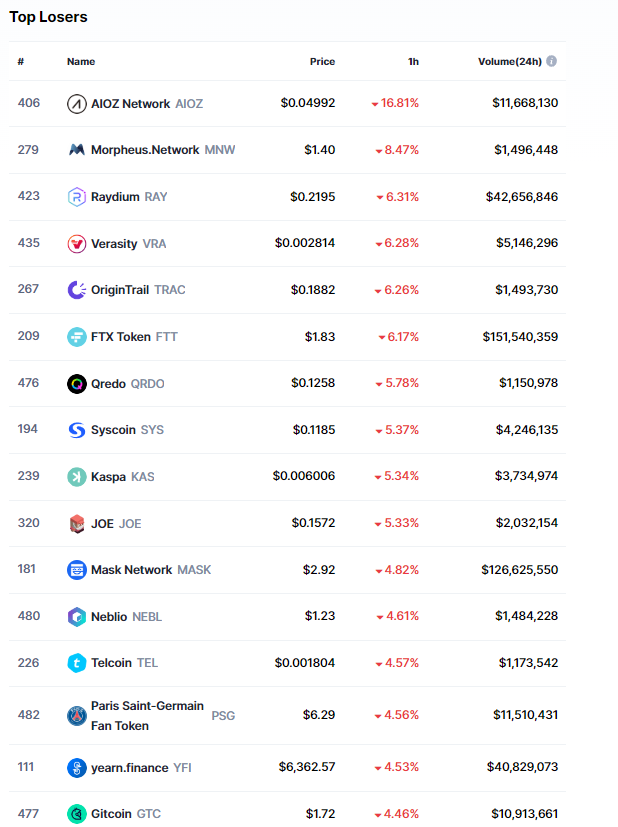Click the FTX Token logo icon
Viewport: 618px width, 827px height.
[x=77, y=336]
